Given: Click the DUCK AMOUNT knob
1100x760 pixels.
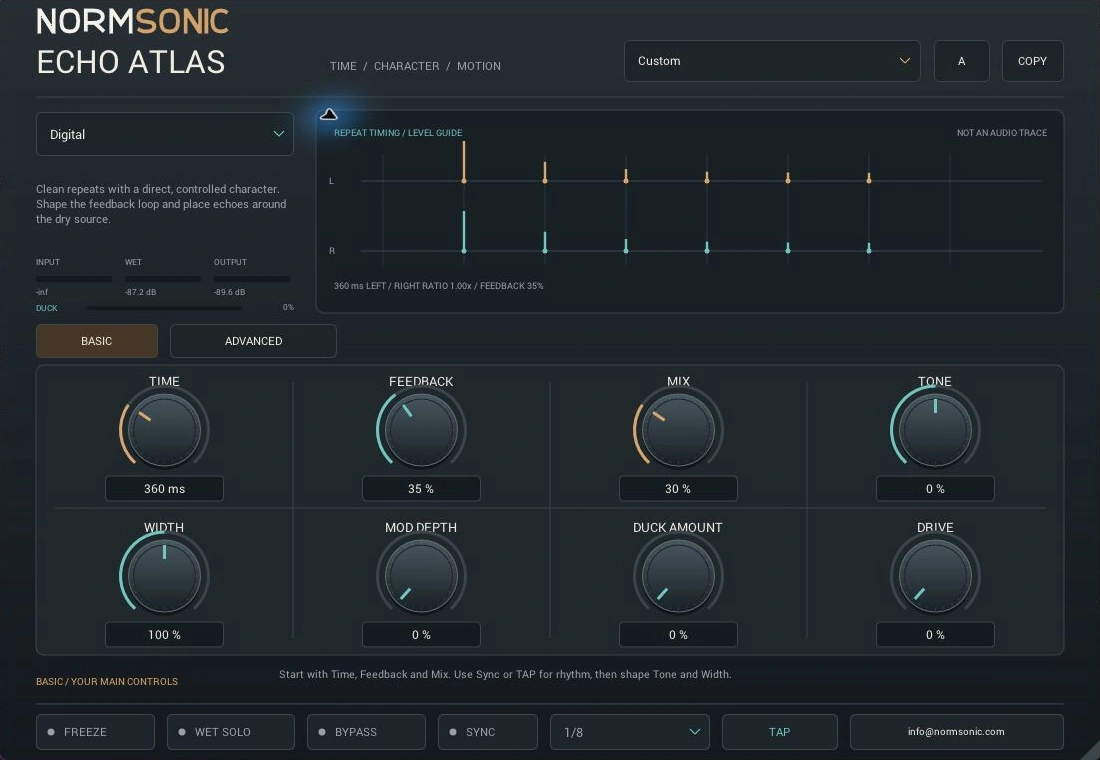Looking at the screenshot, I should 678,575.
